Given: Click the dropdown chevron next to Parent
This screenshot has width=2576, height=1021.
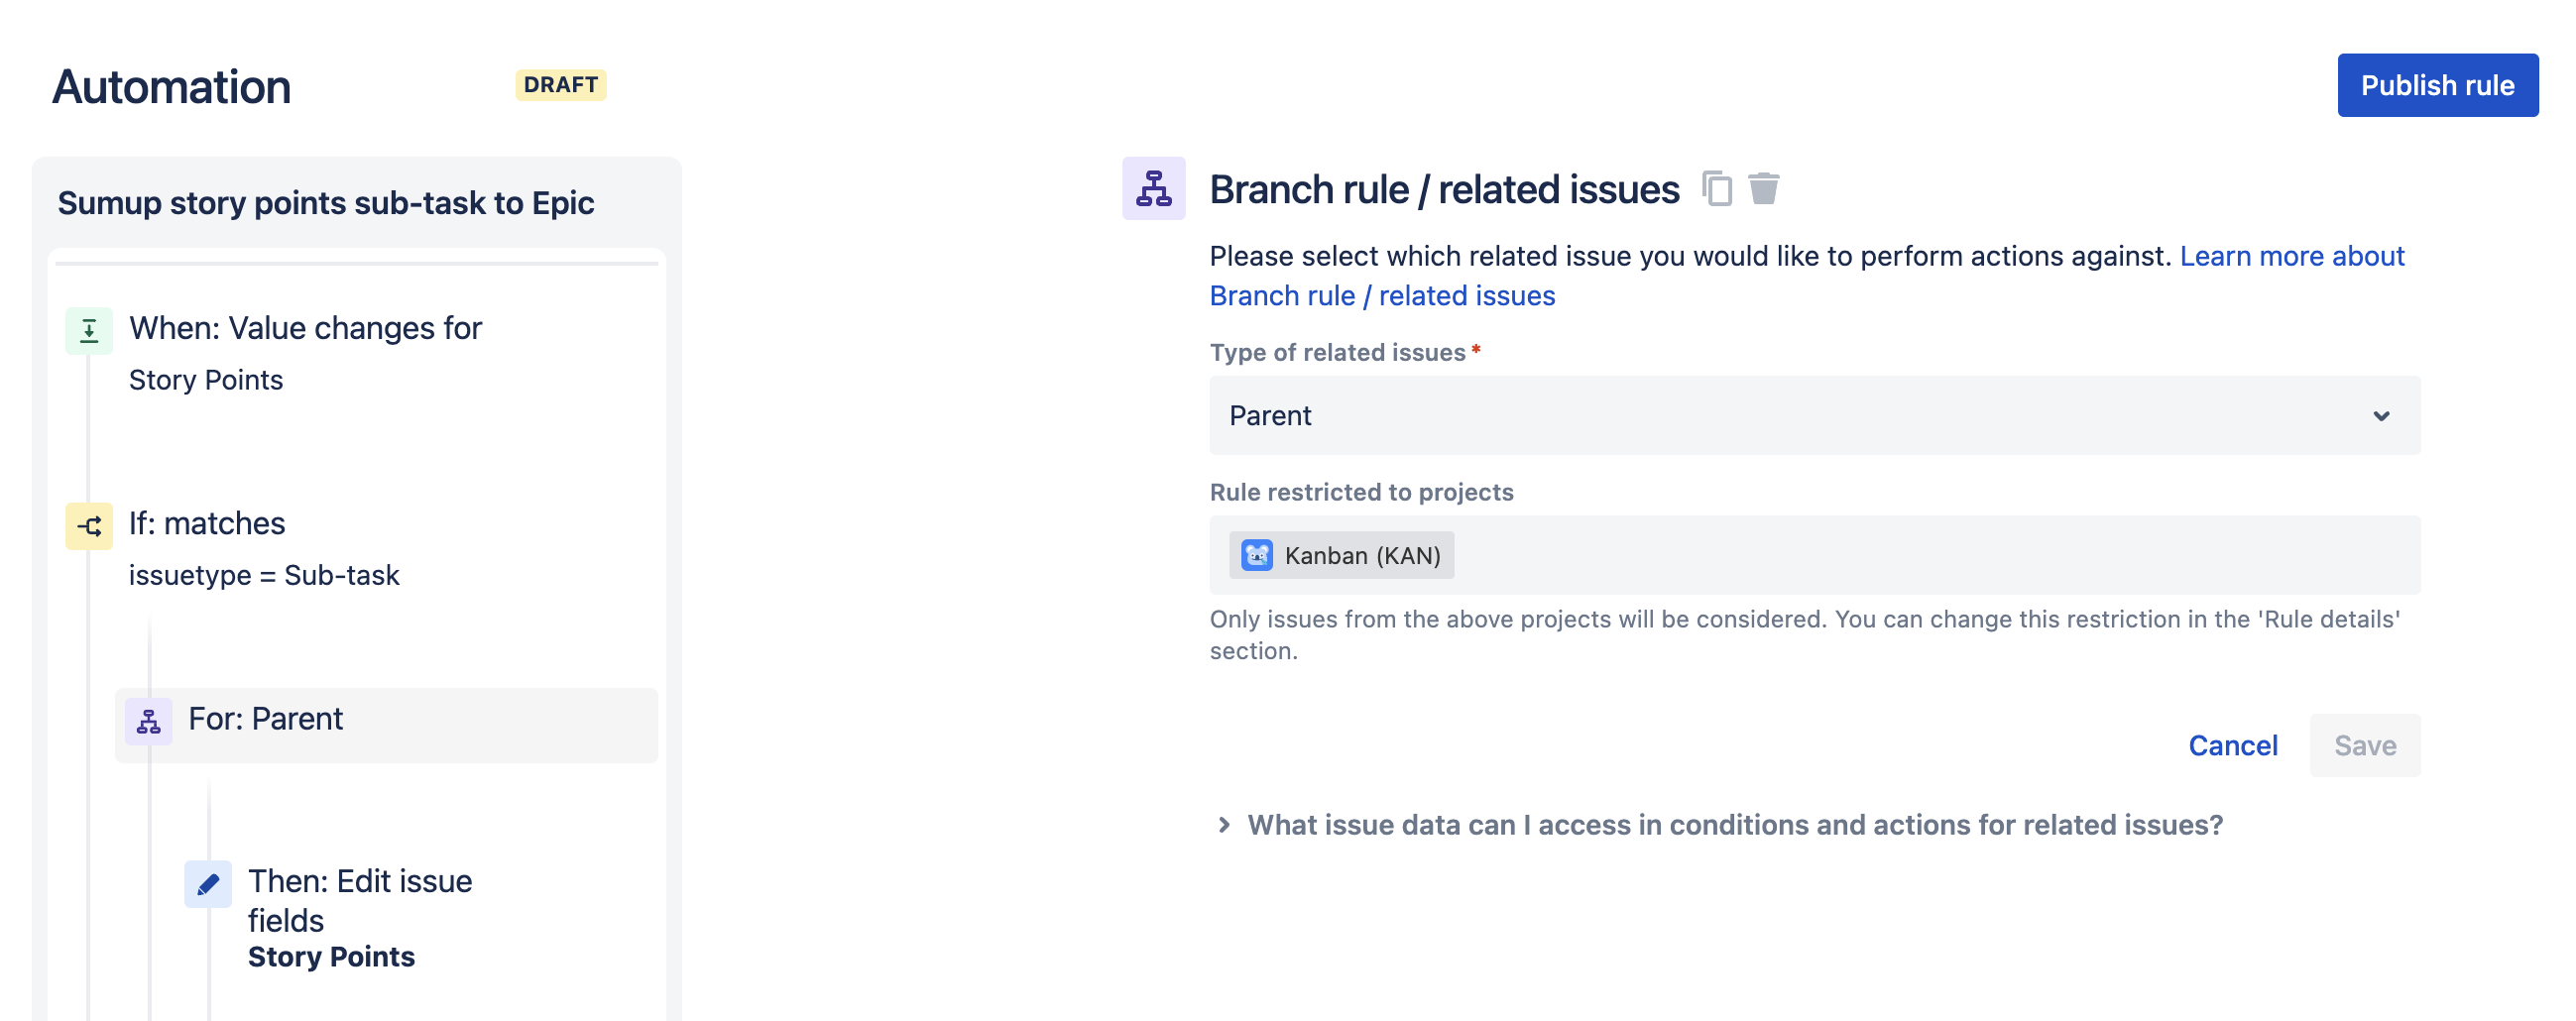Looking at the screenshot, I should pyautogui.click(x=2381, y=415).
